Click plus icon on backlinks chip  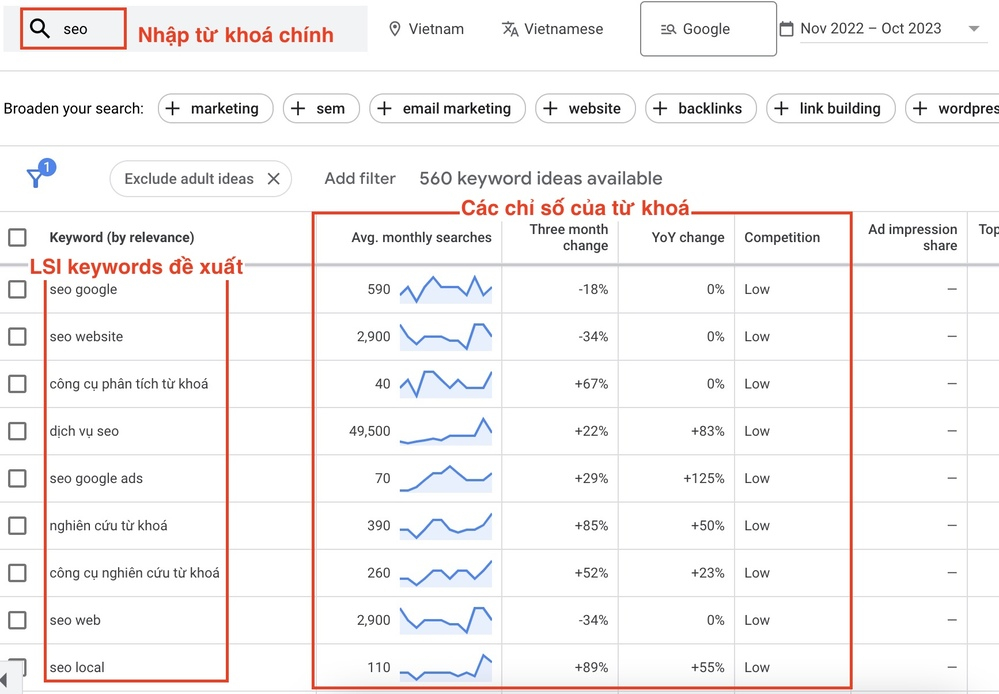pos(660,108)
